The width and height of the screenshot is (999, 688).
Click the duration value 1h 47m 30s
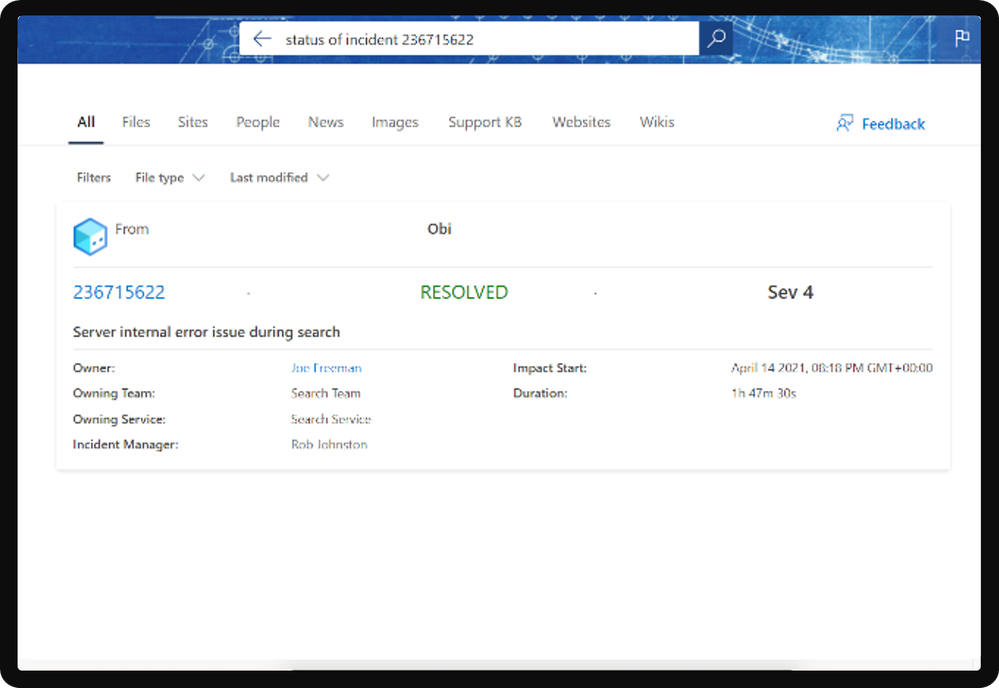pos(764,393)
